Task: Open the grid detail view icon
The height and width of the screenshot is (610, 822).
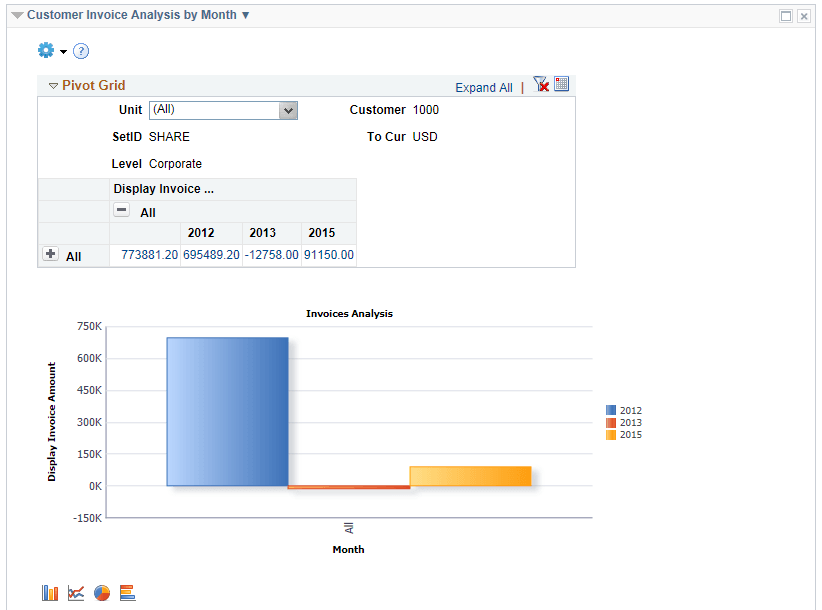Action: pyautogui.click(x=561, y=84)
